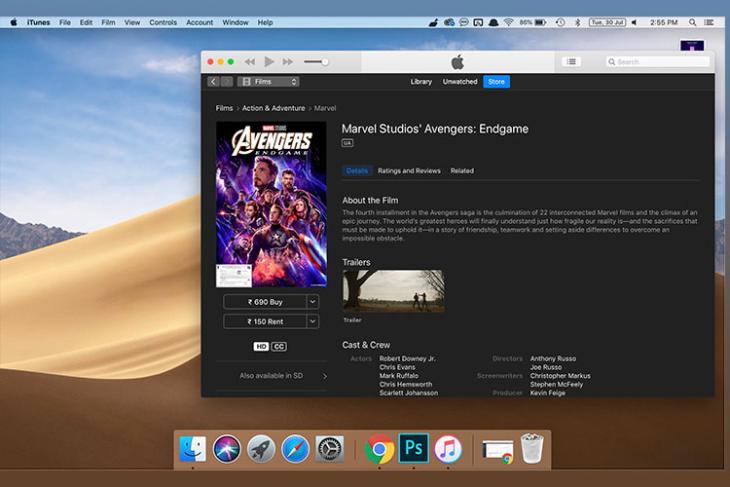Click the iTunes search field
The width and height of the screenshot is (730, 487).
(657, 61)
